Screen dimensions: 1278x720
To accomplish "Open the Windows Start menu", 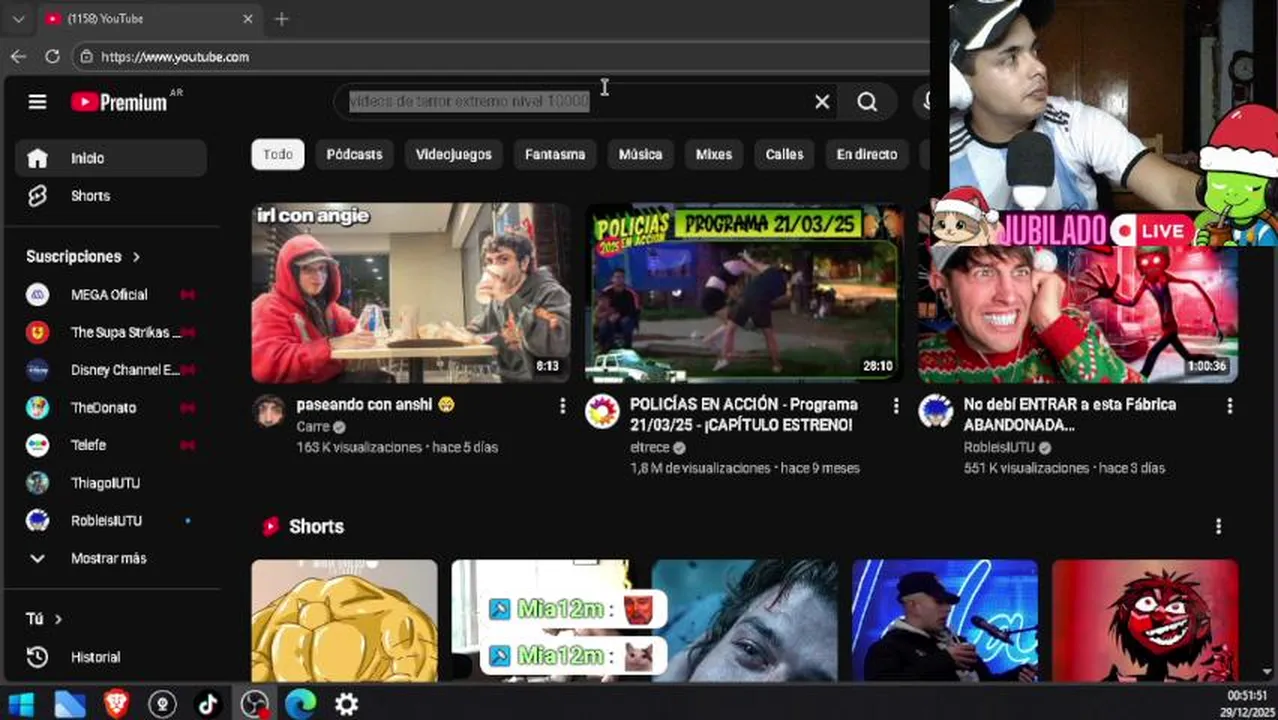I will tap(20, 704).
